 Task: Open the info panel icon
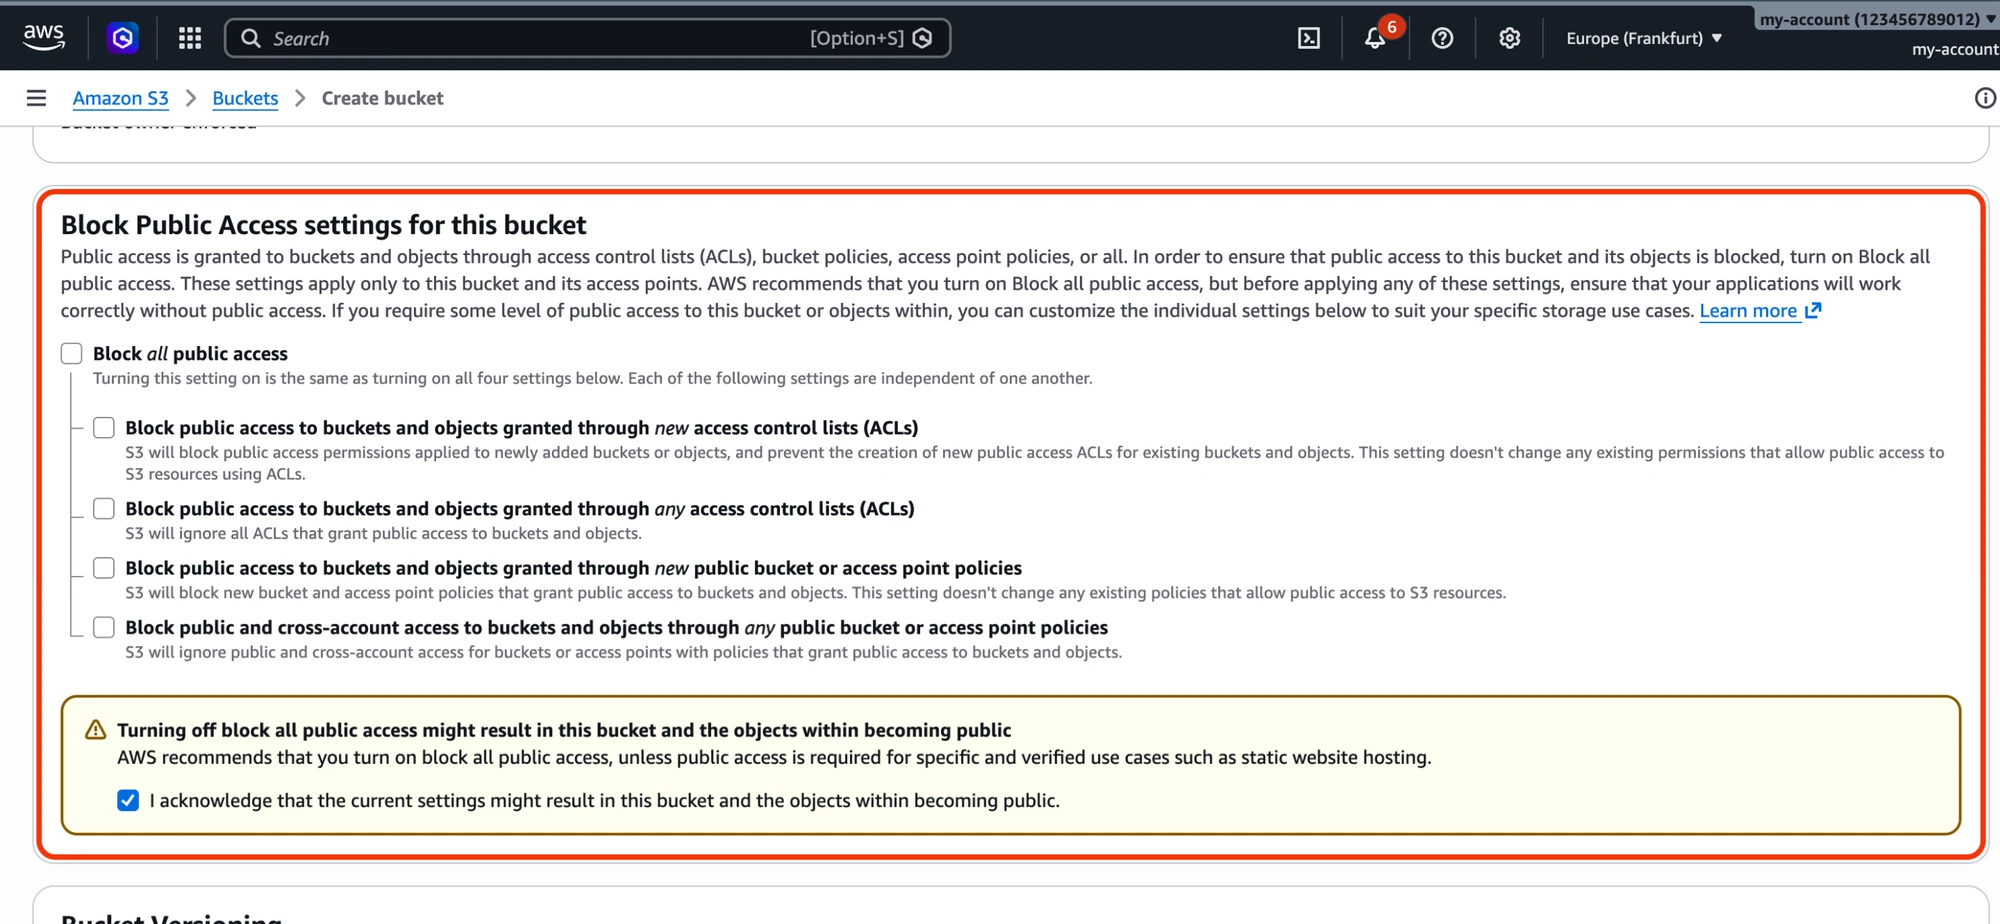[x=1985, y=98]
